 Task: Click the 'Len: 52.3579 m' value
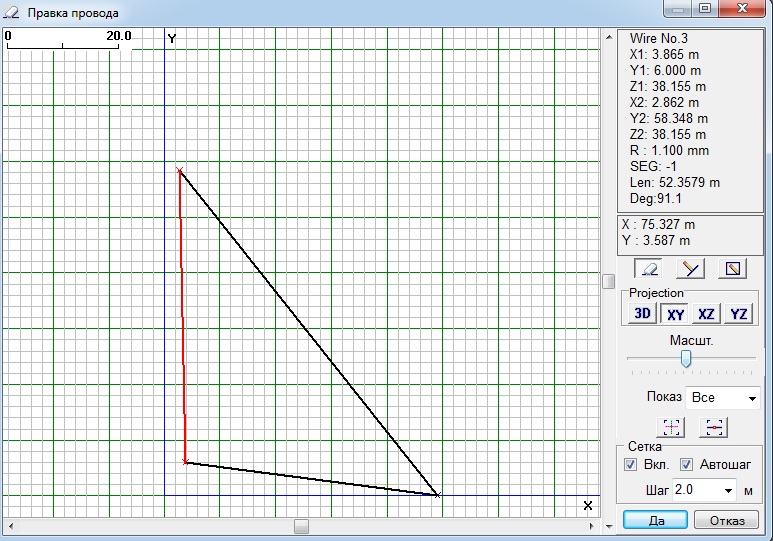[x=674, y=182]
